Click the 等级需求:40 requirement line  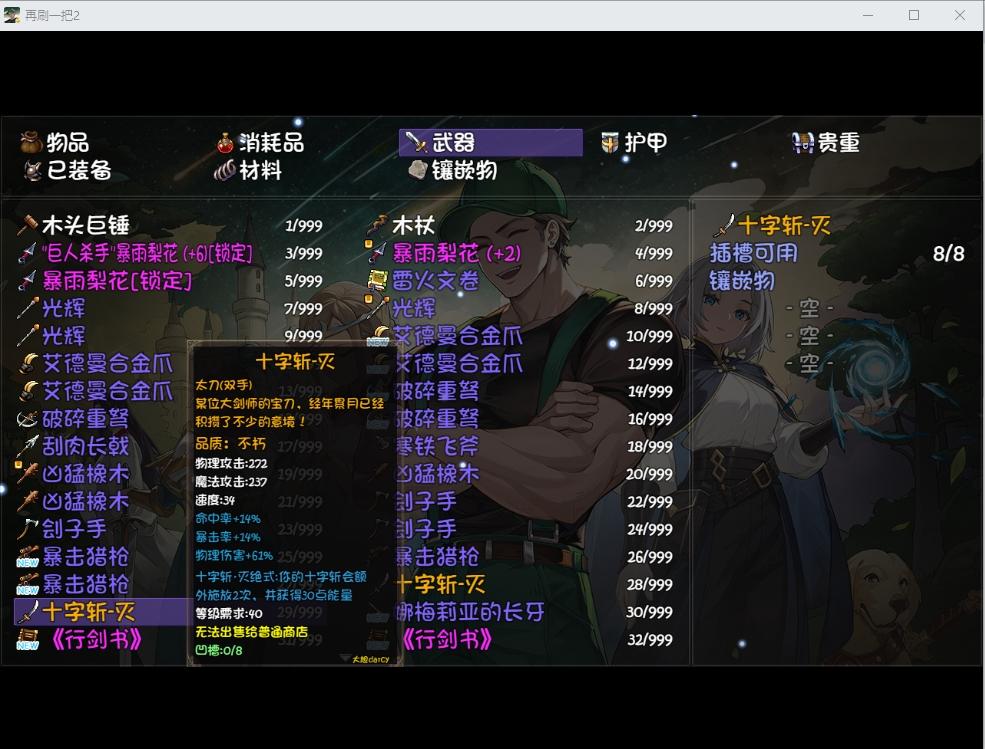tap(229, 613)
